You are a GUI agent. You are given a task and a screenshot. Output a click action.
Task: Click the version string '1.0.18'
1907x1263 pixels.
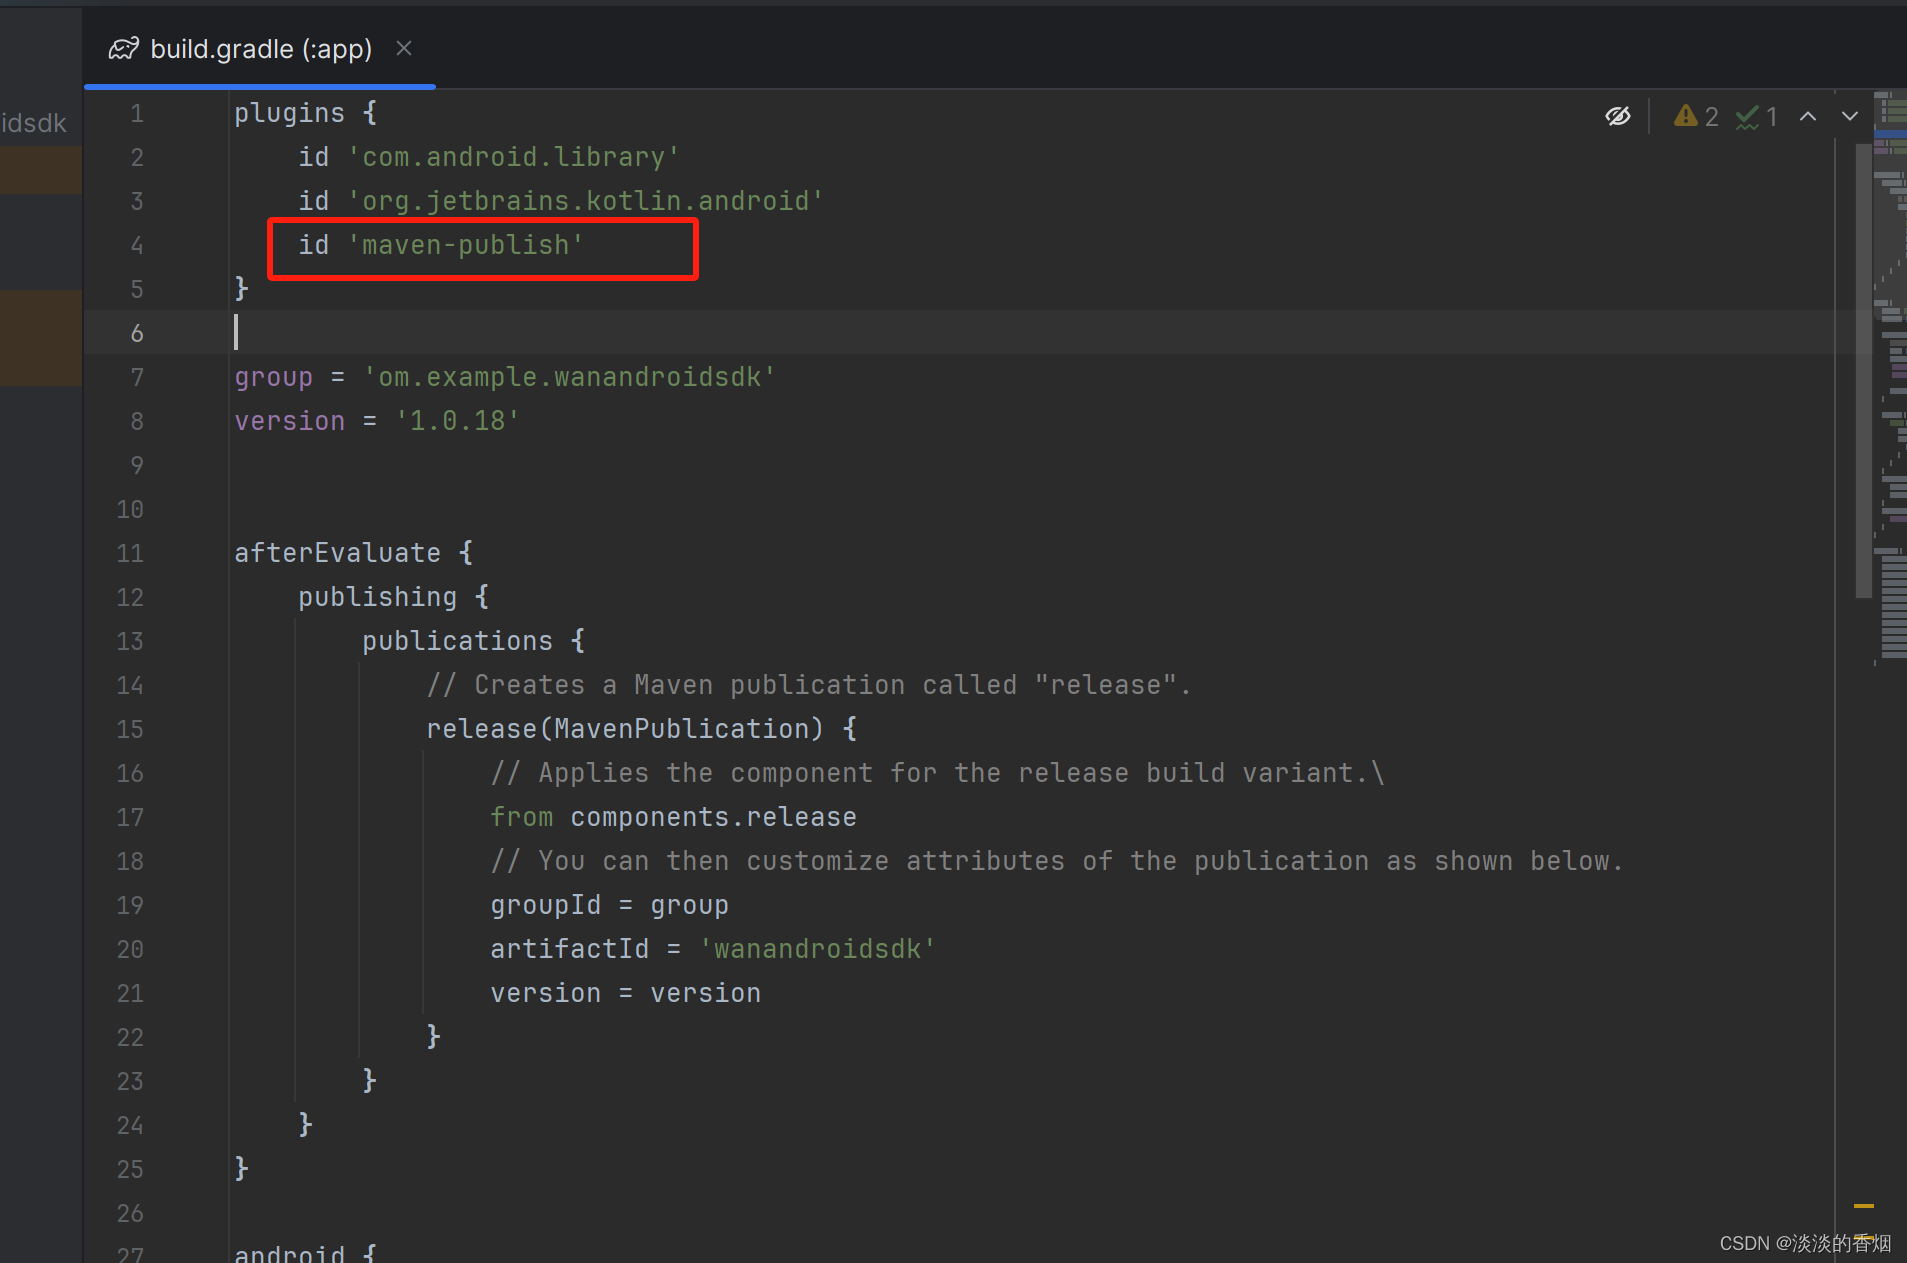(x=458, y=421)
